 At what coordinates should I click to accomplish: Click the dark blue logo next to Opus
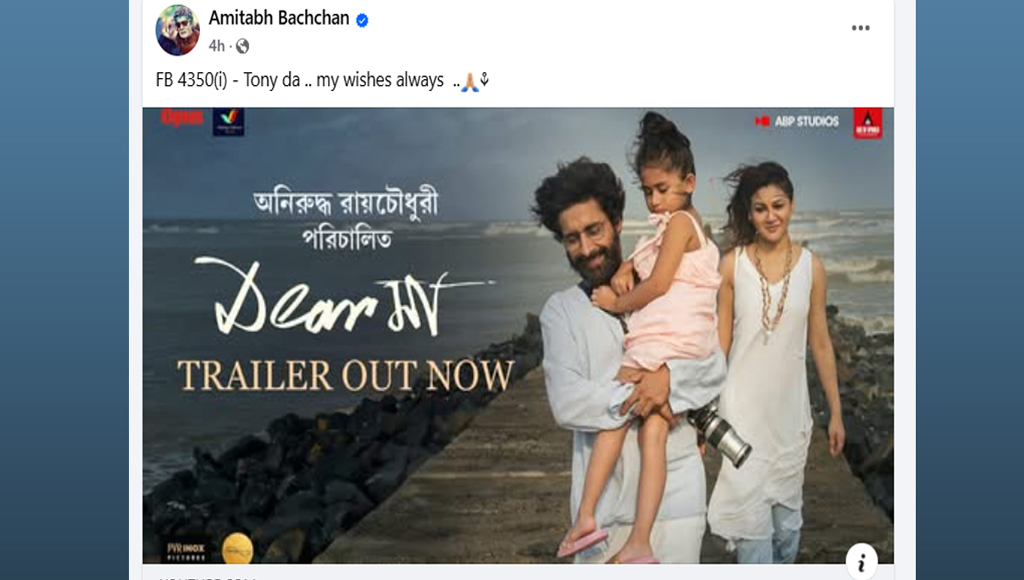[x=229, y=121]
